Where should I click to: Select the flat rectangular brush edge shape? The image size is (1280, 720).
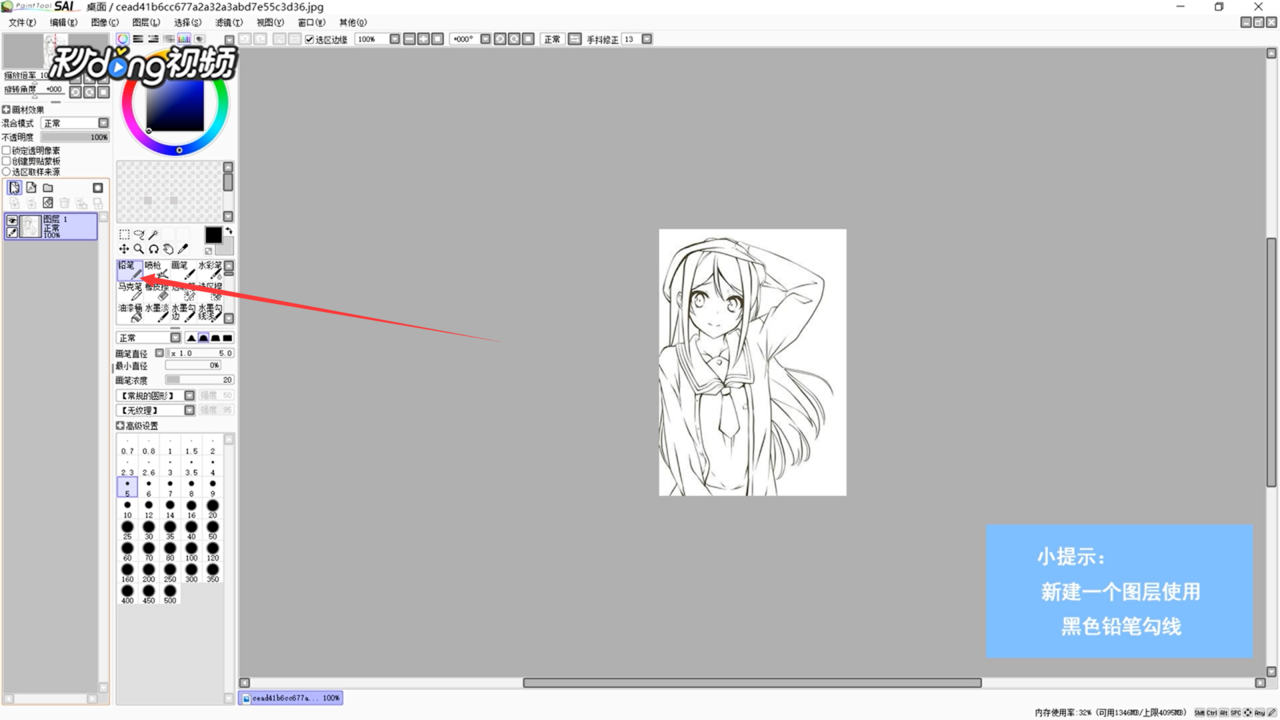[227, 338]
